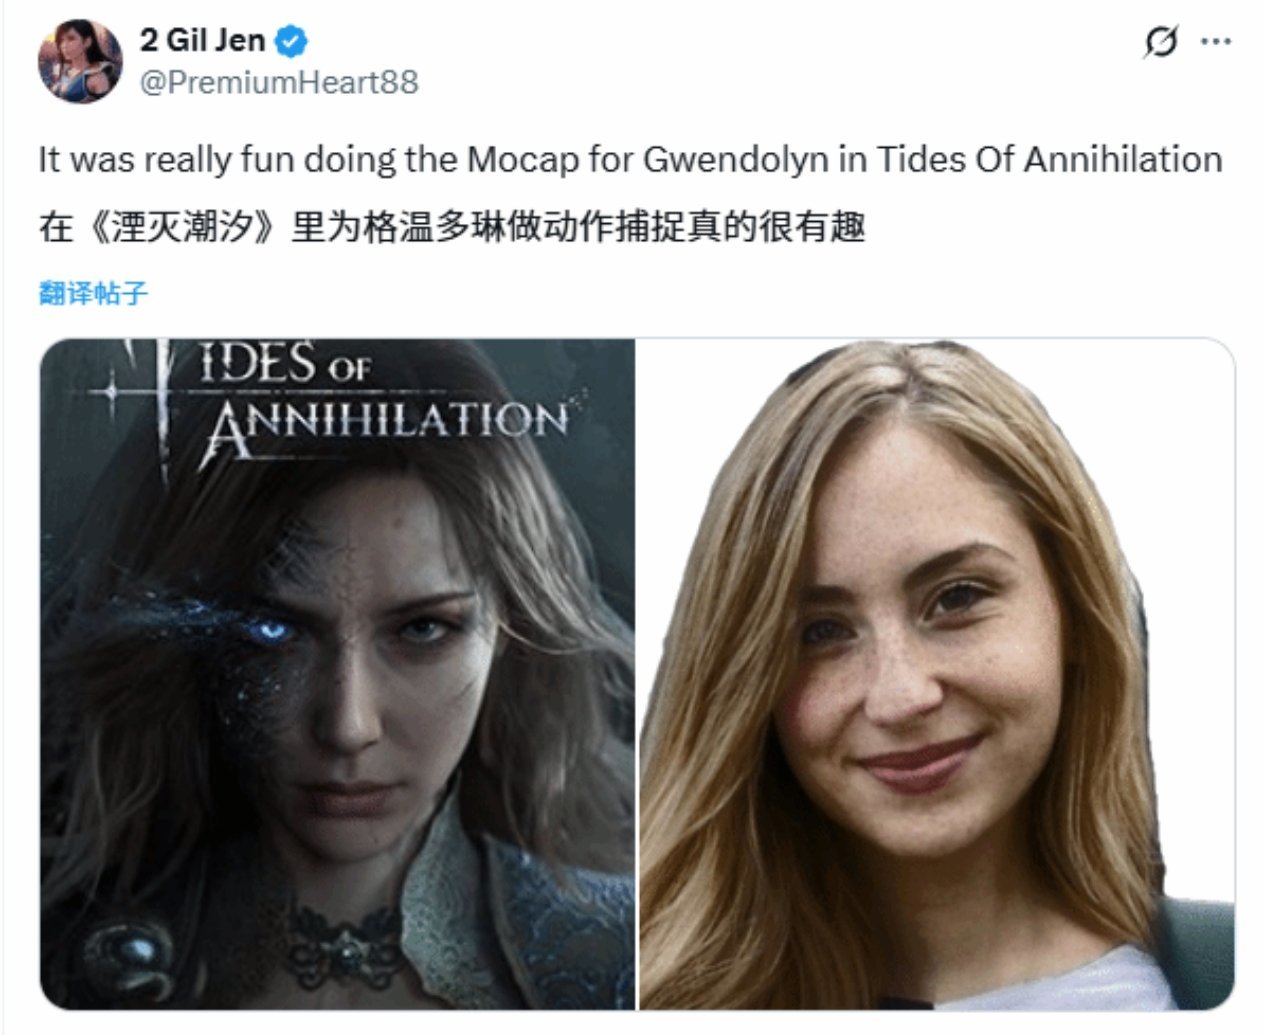Open the Tides of Annihilation poster image

pyautogui.click(x=337, y=674)
